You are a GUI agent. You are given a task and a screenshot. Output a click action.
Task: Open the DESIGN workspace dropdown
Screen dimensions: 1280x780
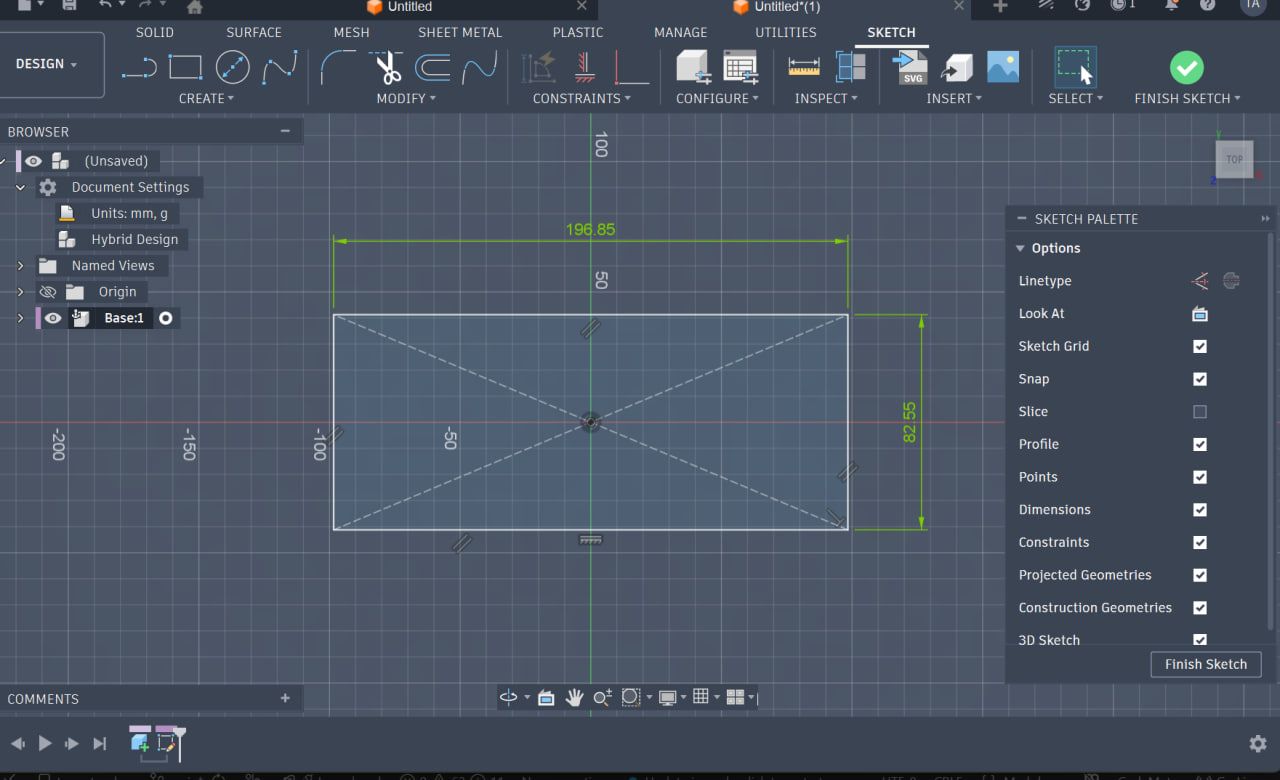click(47, 64)
